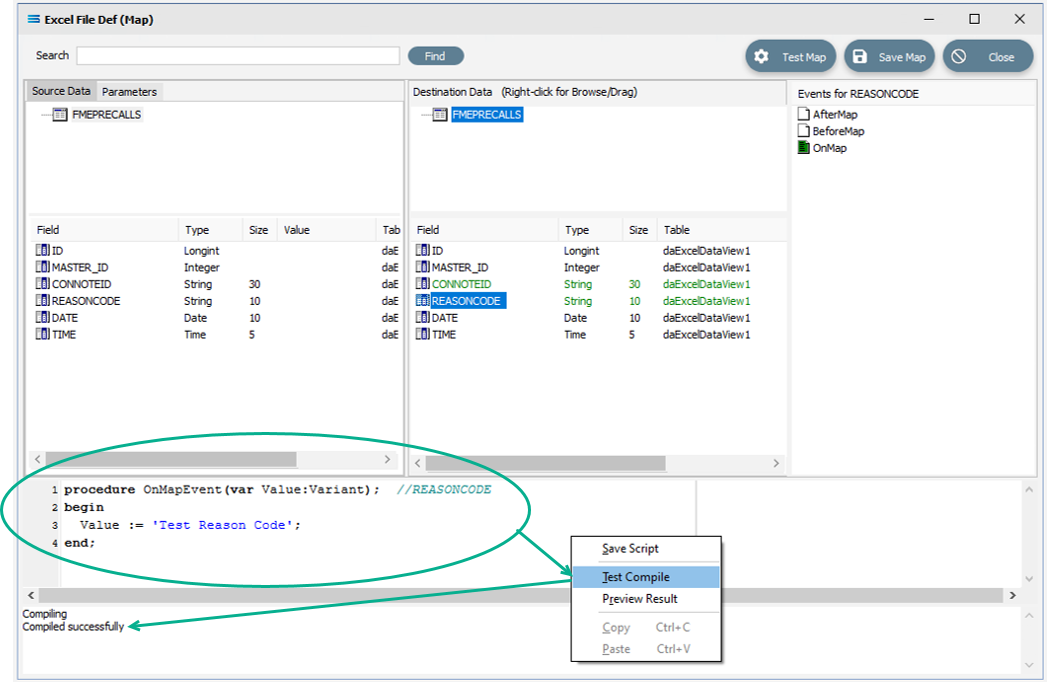Switch to the Source Data tab
1047x682 pixels.
coord(61,91)
